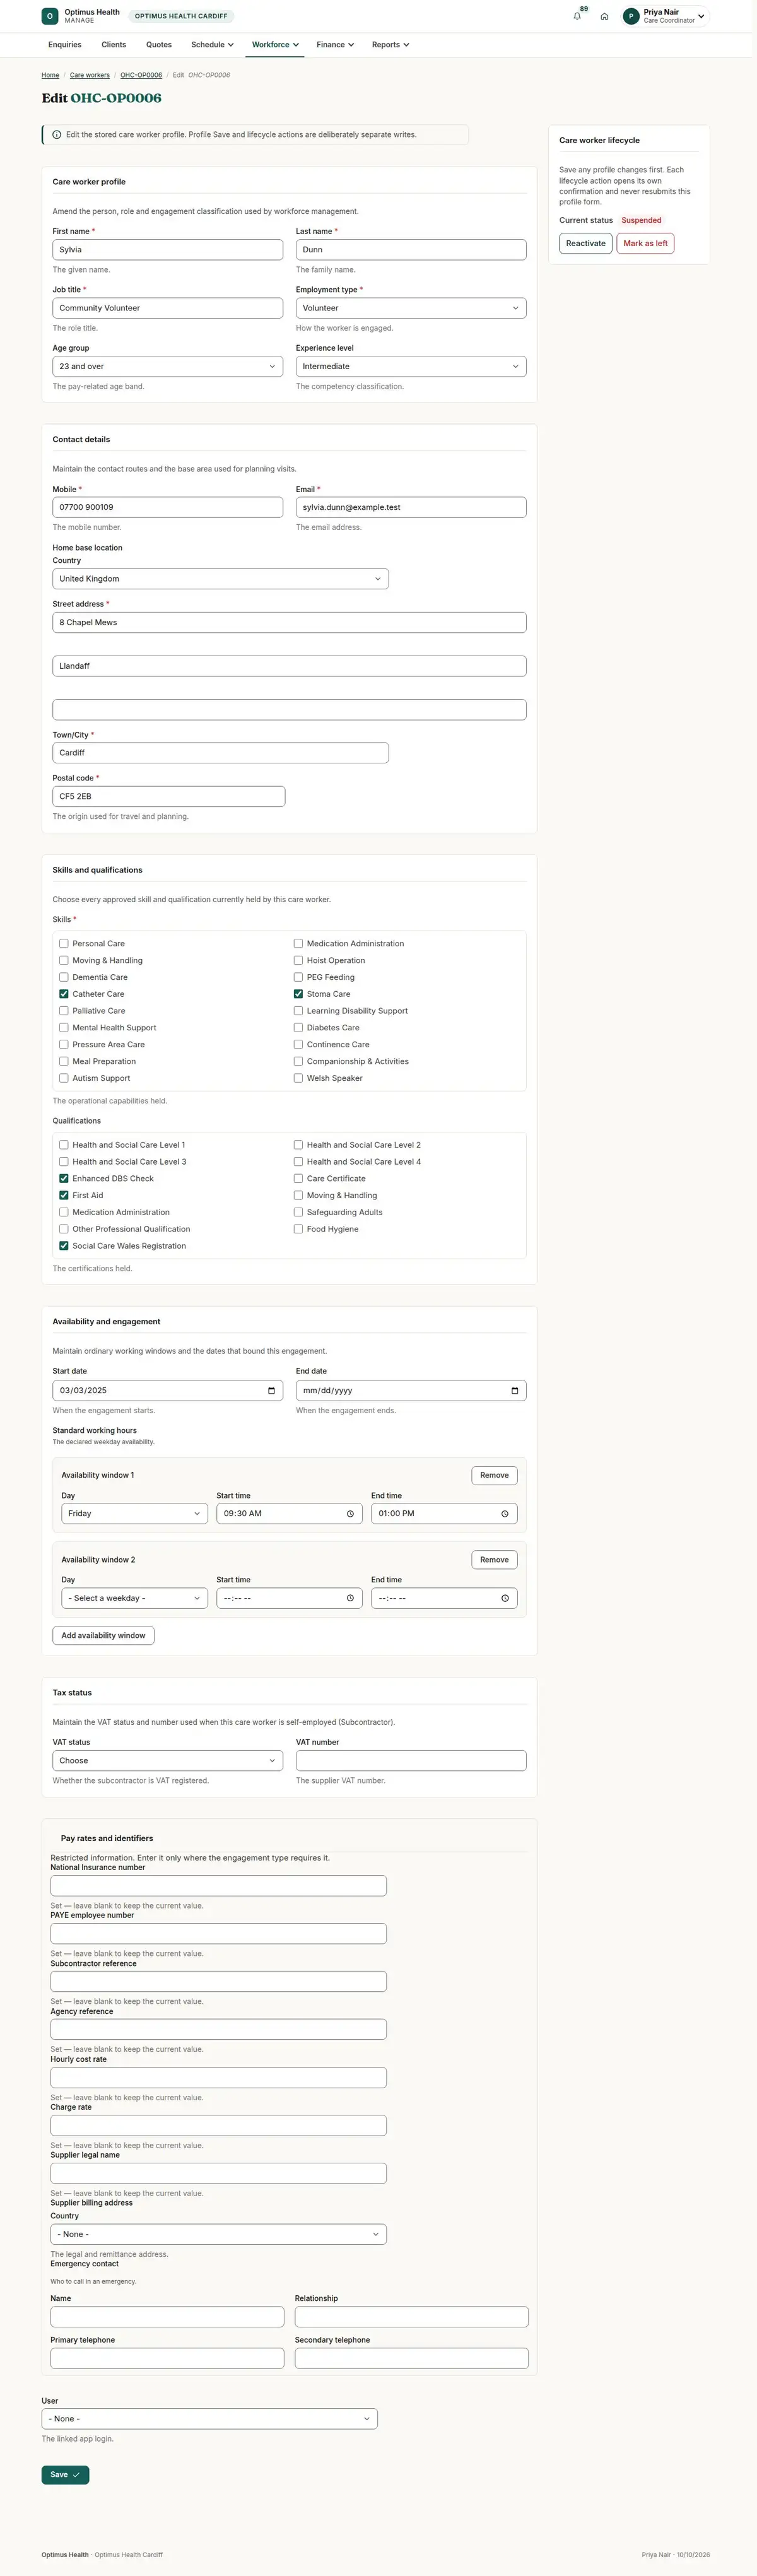Open the Enquiries menu item
The image size is (757, 2576).
[x=65, y=45]
